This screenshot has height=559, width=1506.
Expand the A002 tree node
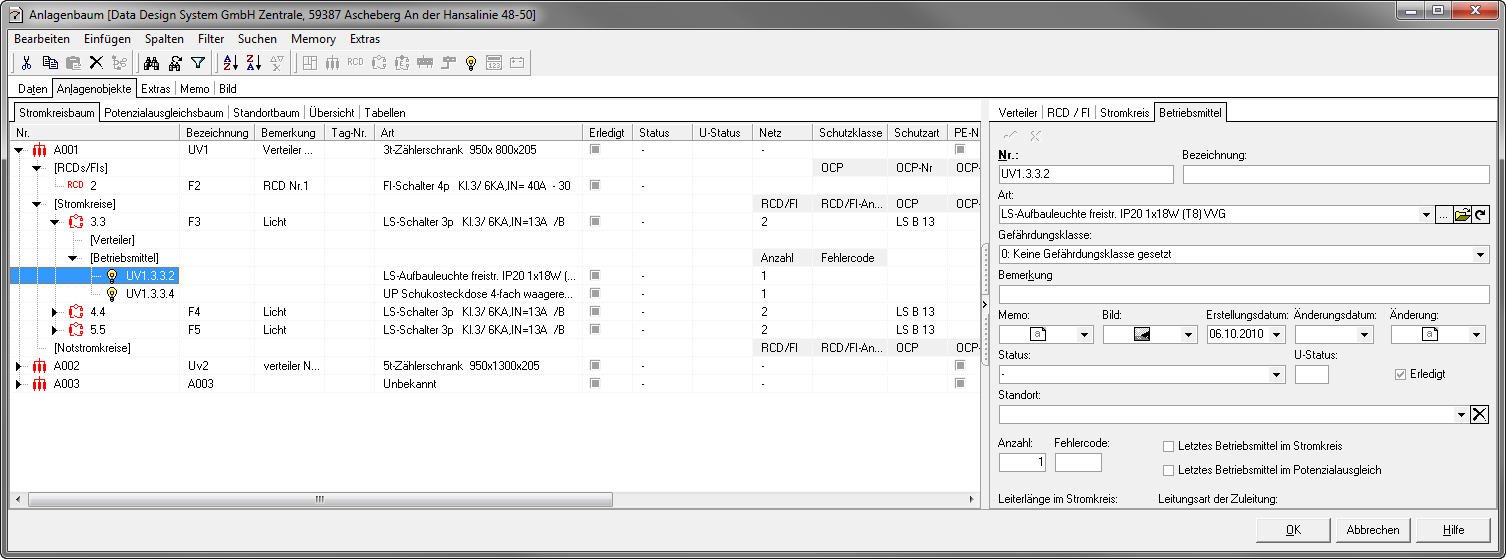coord(18,366)
